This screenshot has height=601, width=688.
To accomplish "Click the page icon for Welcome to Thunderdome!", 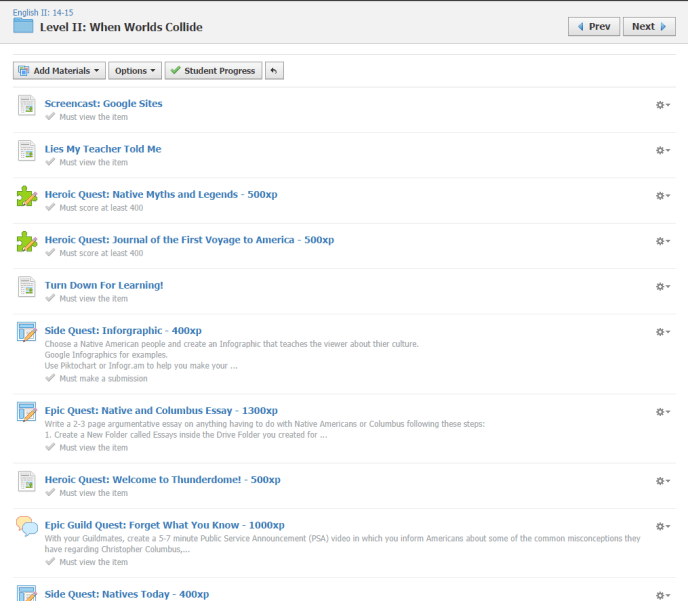I will (x=26, y=481).
